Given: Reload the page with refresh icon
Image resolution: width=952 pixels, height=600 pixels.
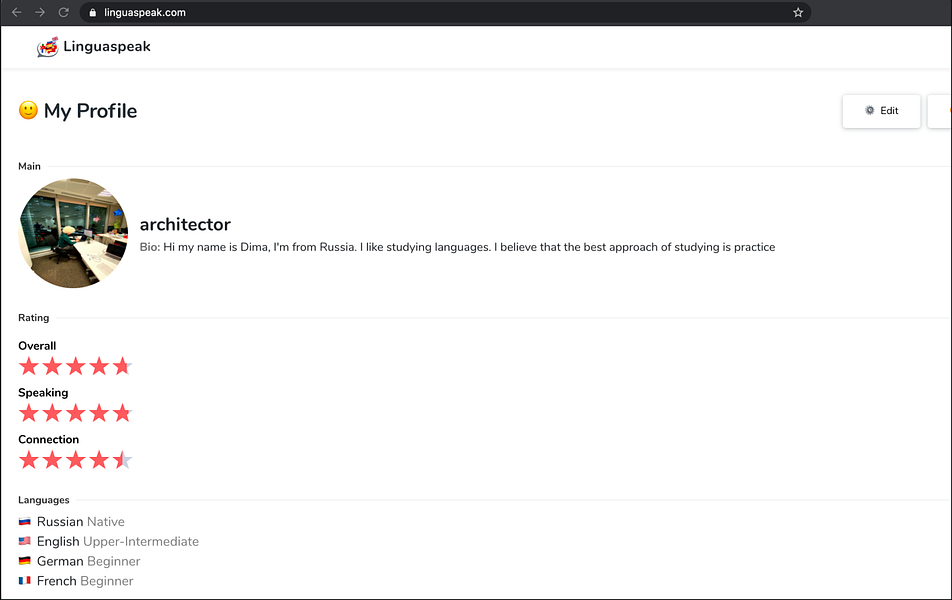Looking at the screenshot, I should [x=64, y=12].
